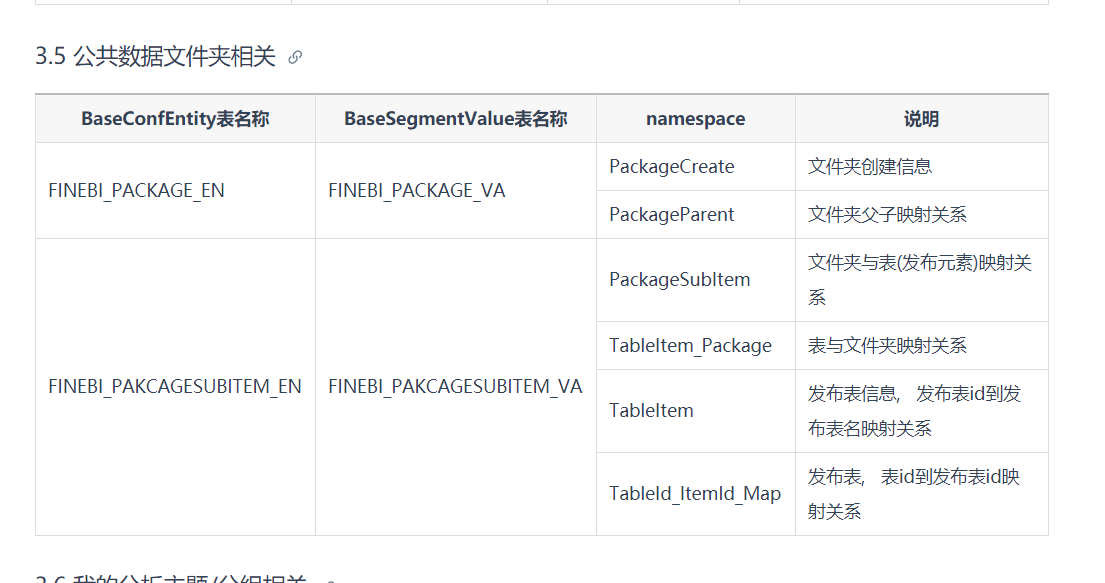The image size is (1105, 583).
Task: Click the TableItem_Package namespace cell
Action: 696,346
